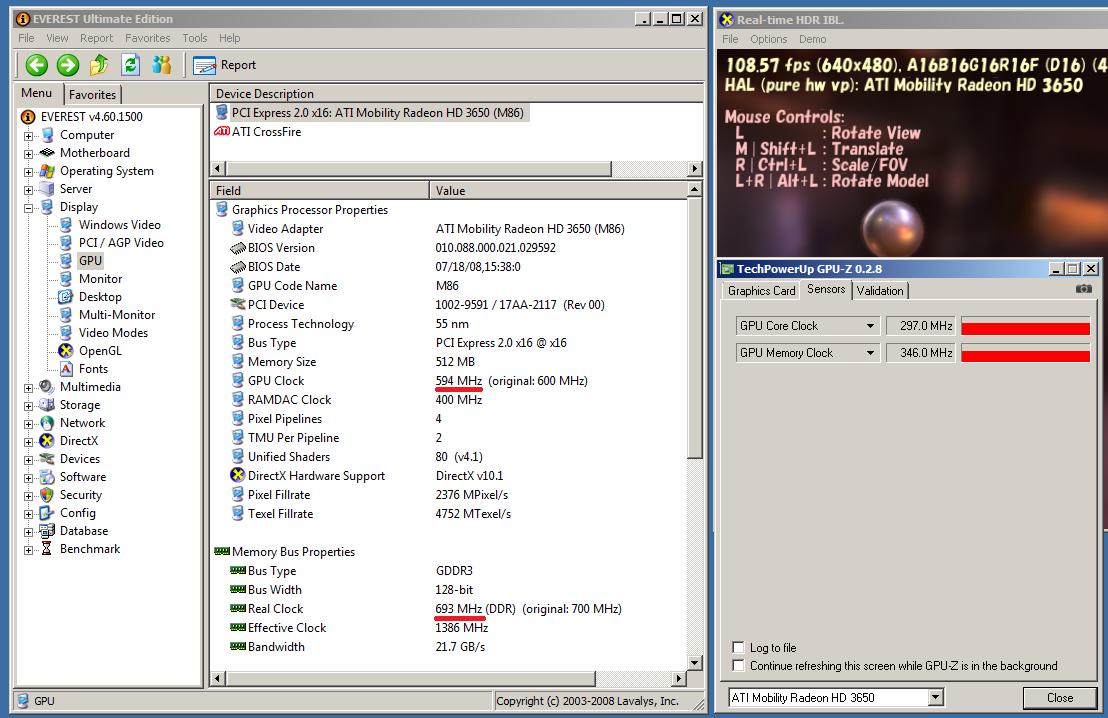Click the Device Description column header
This screenshot has width=1108, height=718.
pyautogui.click(x=456, y=93)
